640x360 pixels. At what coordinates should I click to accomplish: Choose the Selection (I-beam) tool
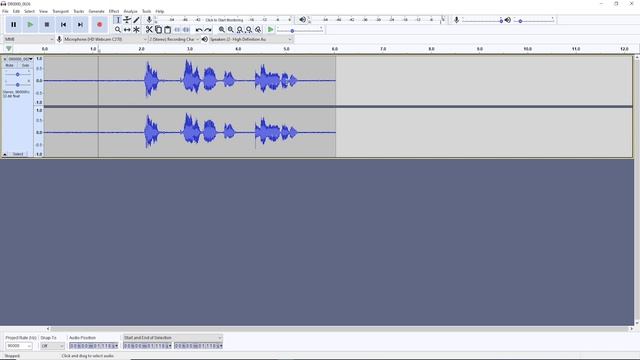118,20
